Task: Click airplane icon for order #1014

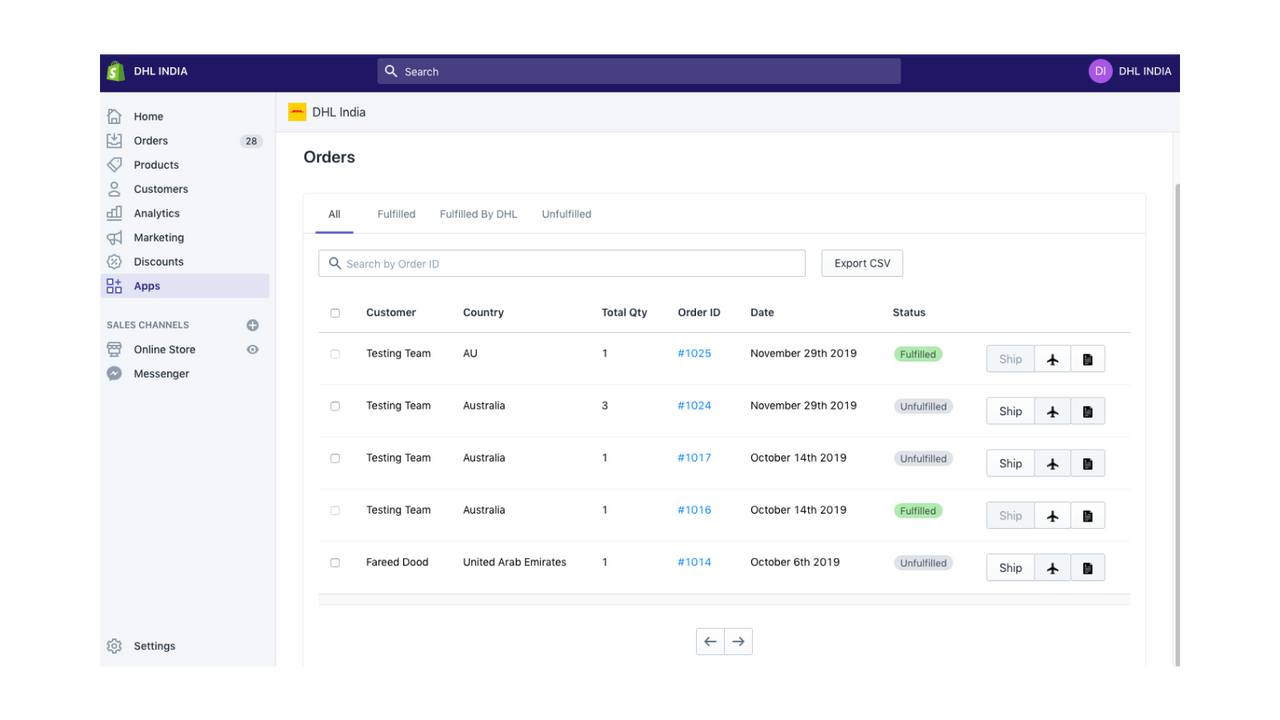Action: pyautogui.click(x=1052, y=567)
